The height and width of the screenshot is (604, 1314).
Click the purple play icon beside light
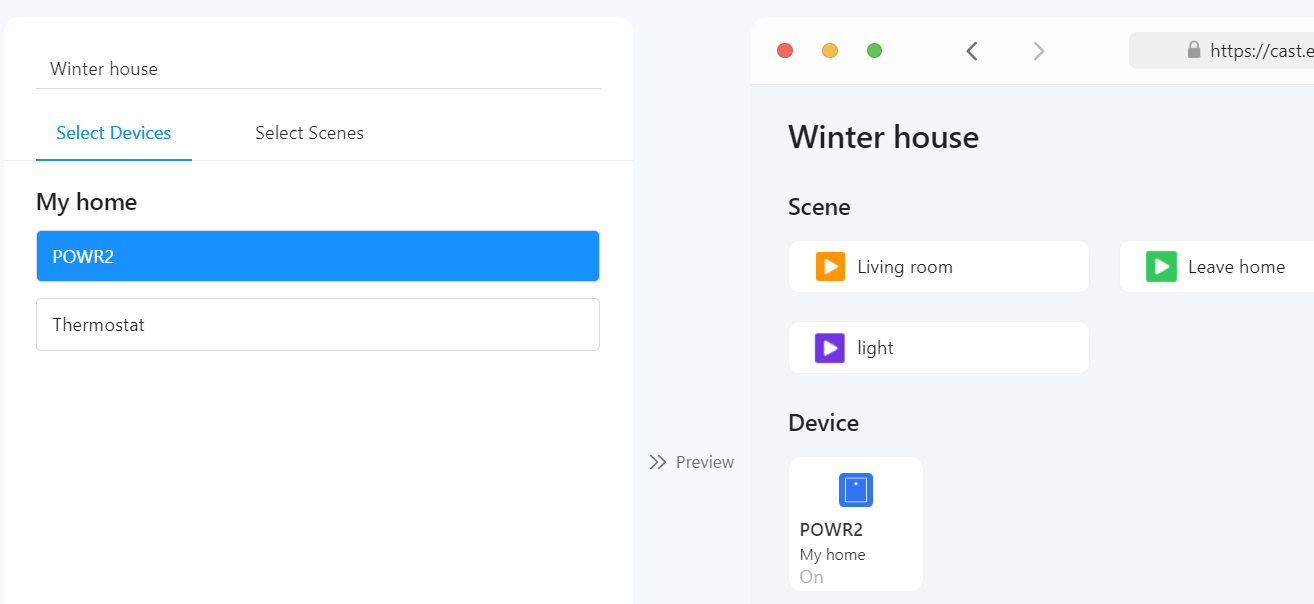[830, 348]
